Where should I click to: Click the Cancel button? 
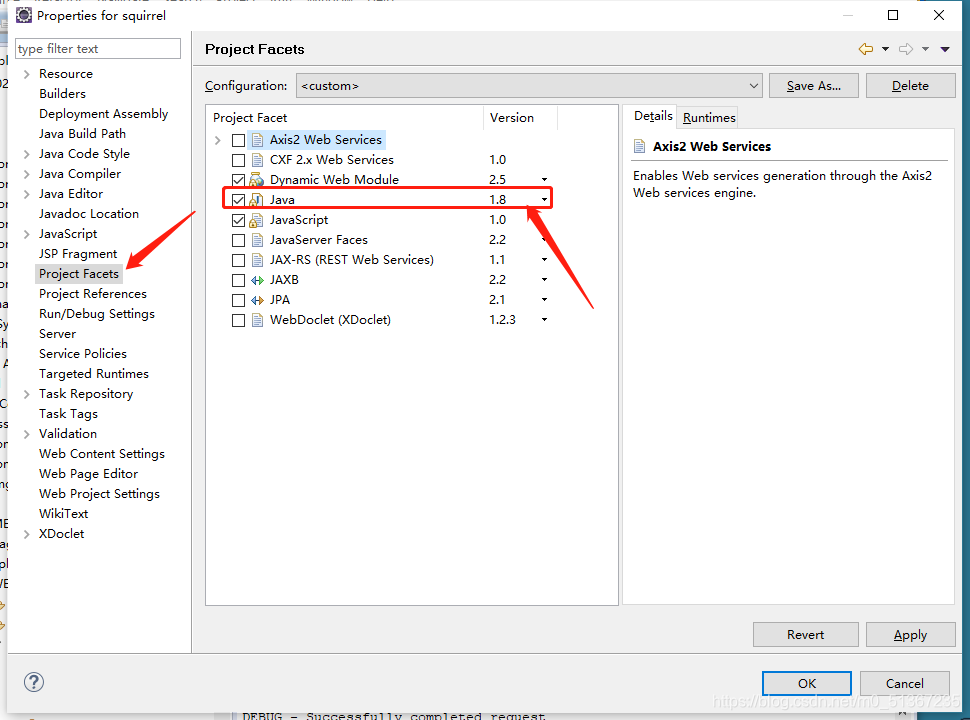(x=904, y=684)
